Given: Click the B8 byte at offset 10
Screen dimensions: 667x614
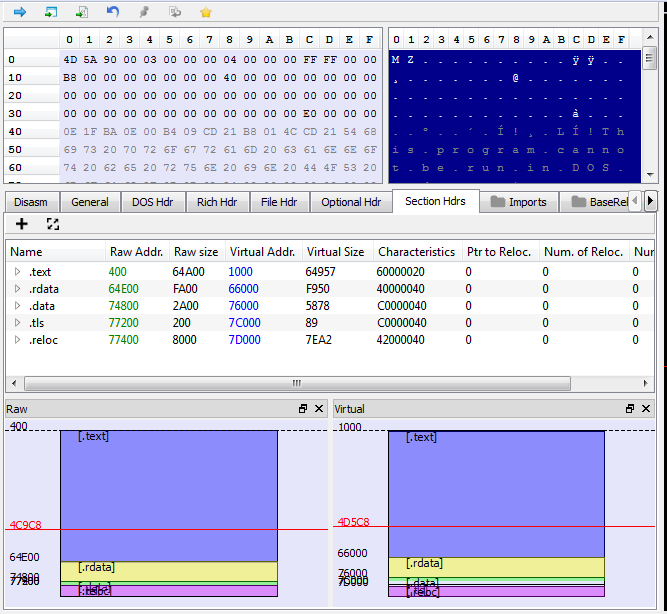Looking at the screenshot, I should (70, 77).
